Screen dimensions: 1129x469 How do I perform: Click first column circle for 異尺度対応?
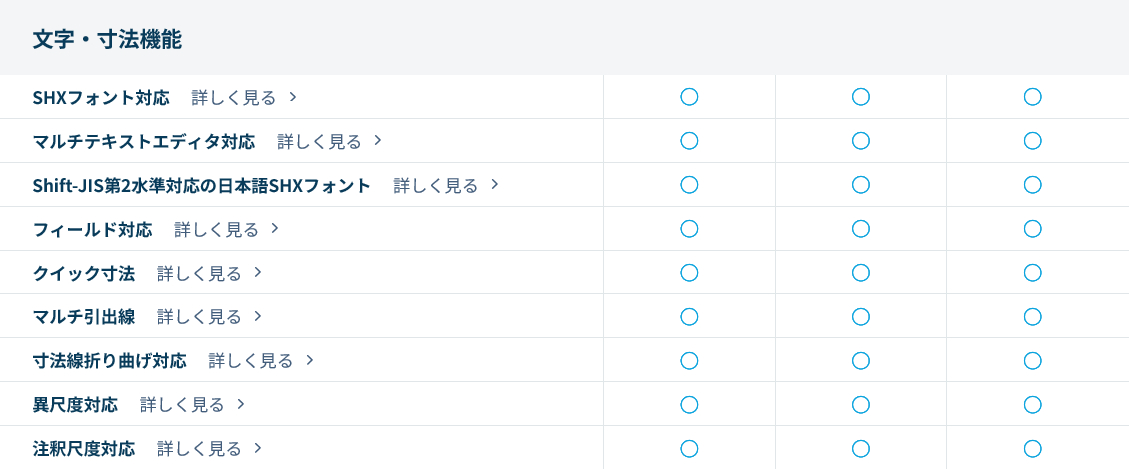689,405
